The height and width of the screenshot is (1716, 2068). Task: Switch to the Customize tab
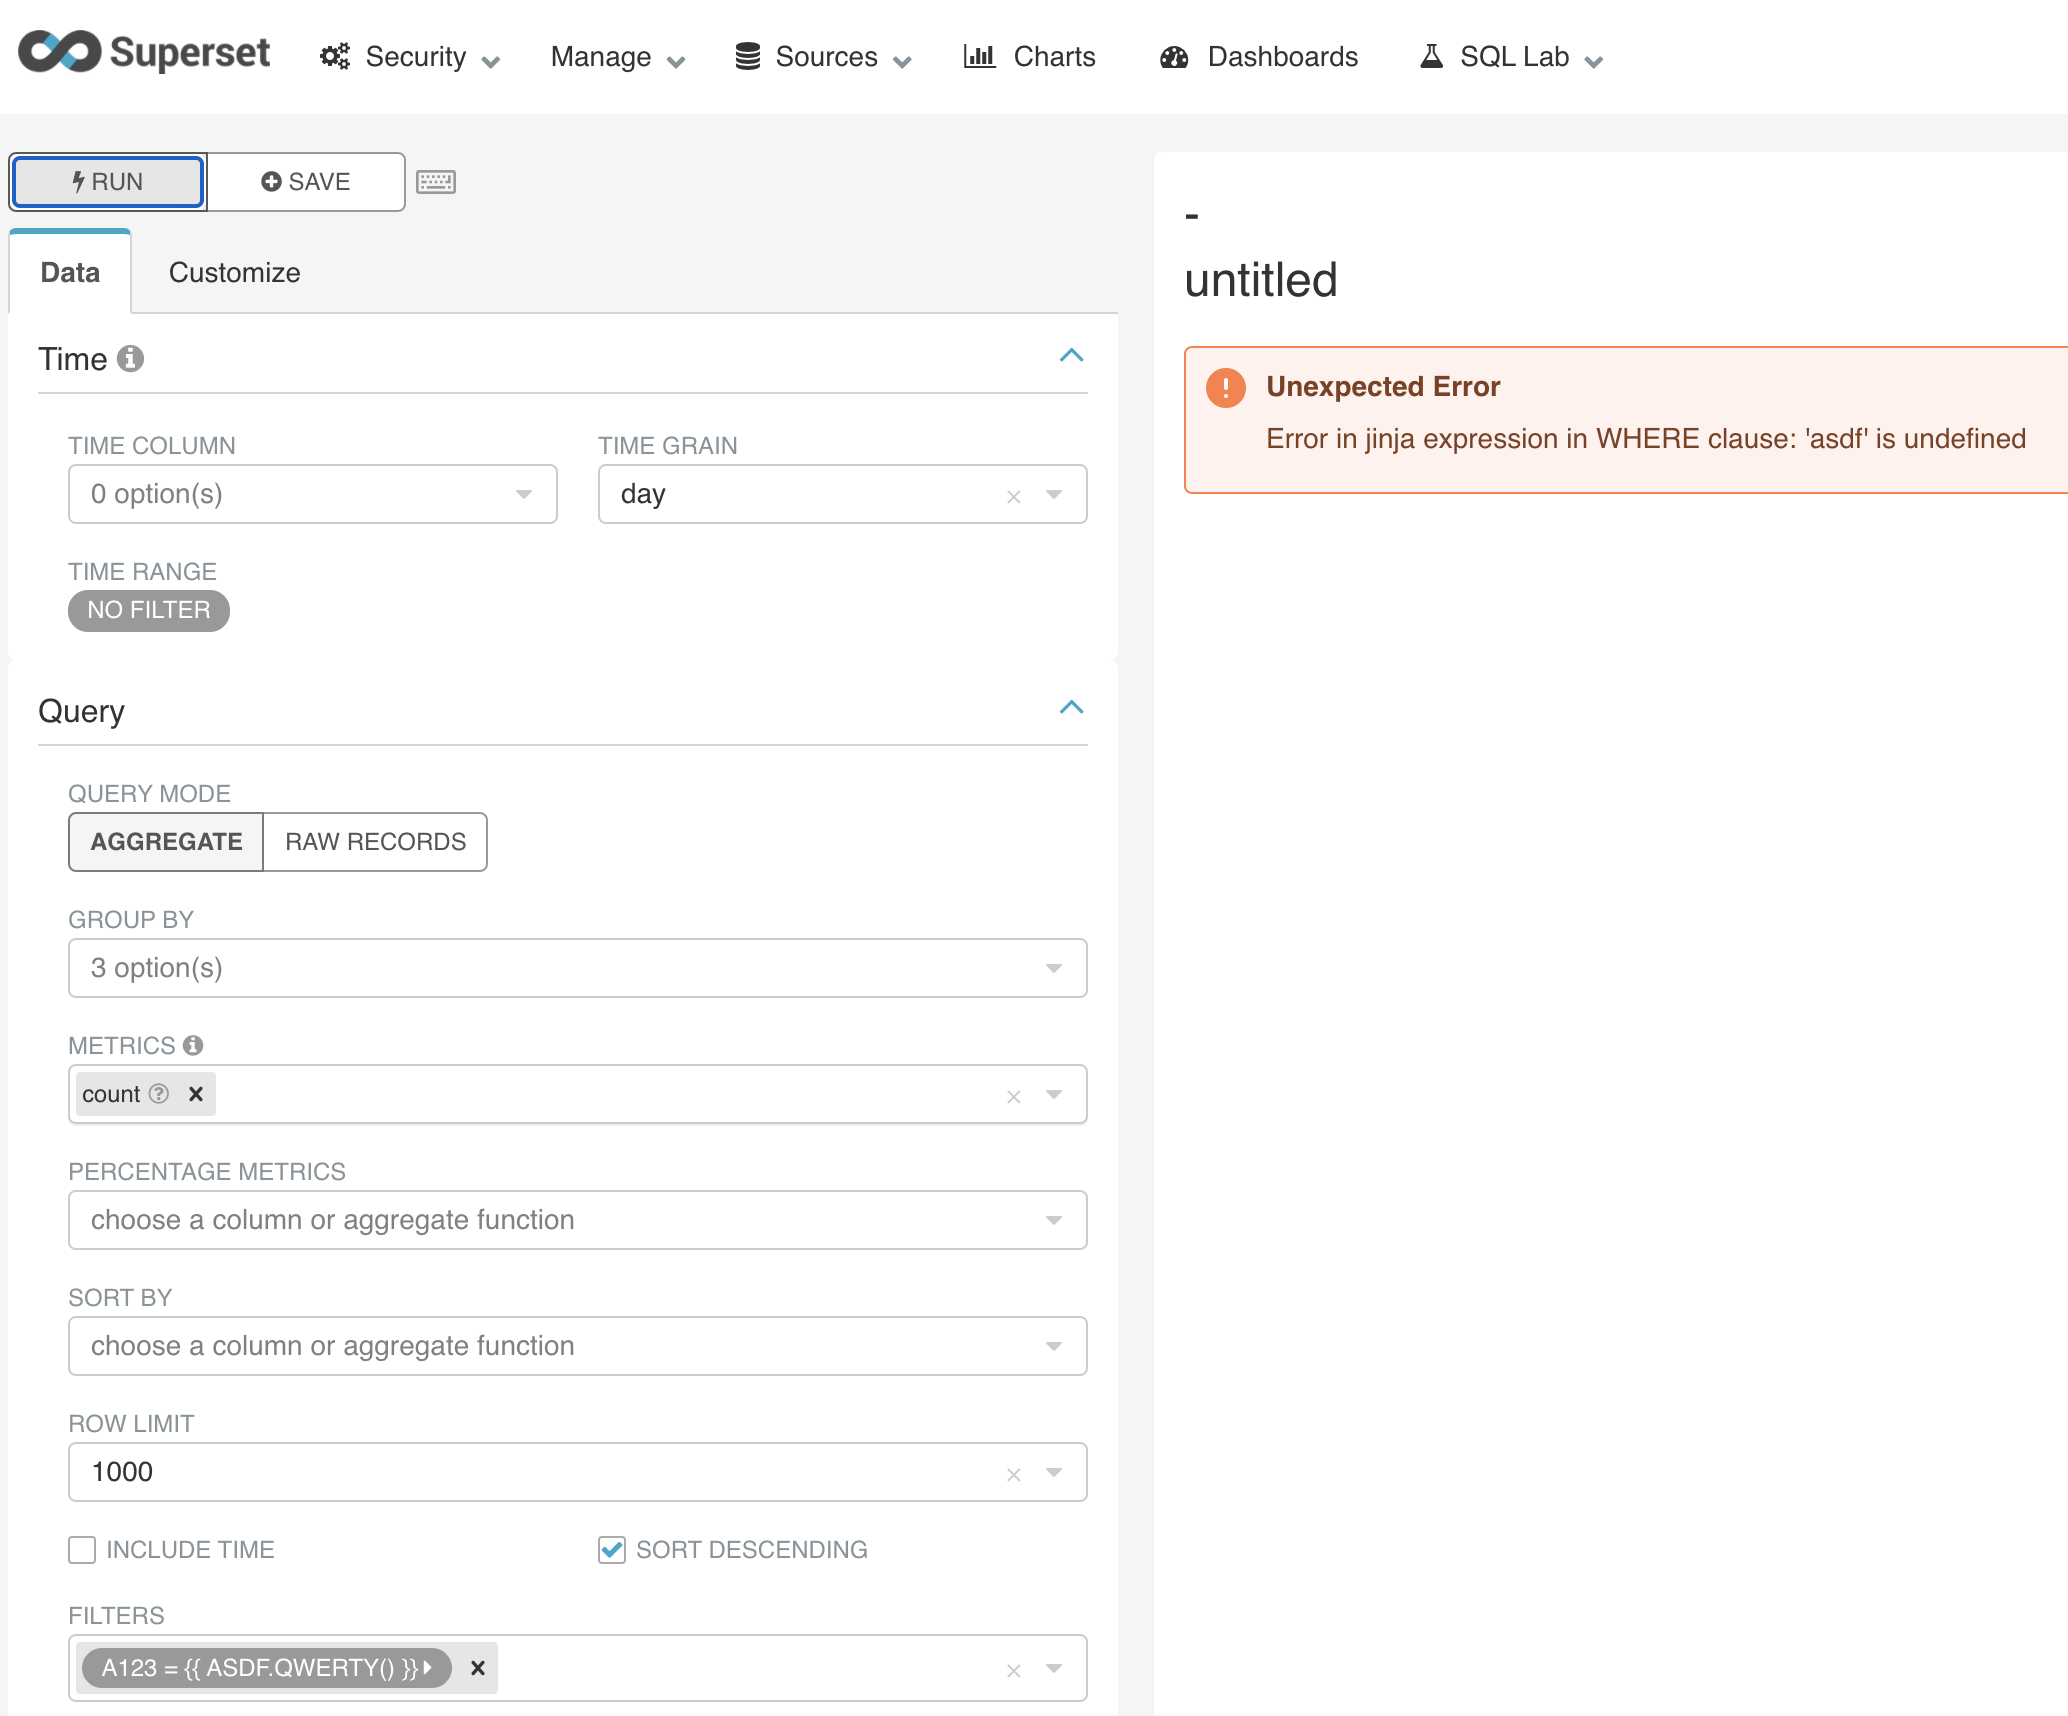pos(234,273)
